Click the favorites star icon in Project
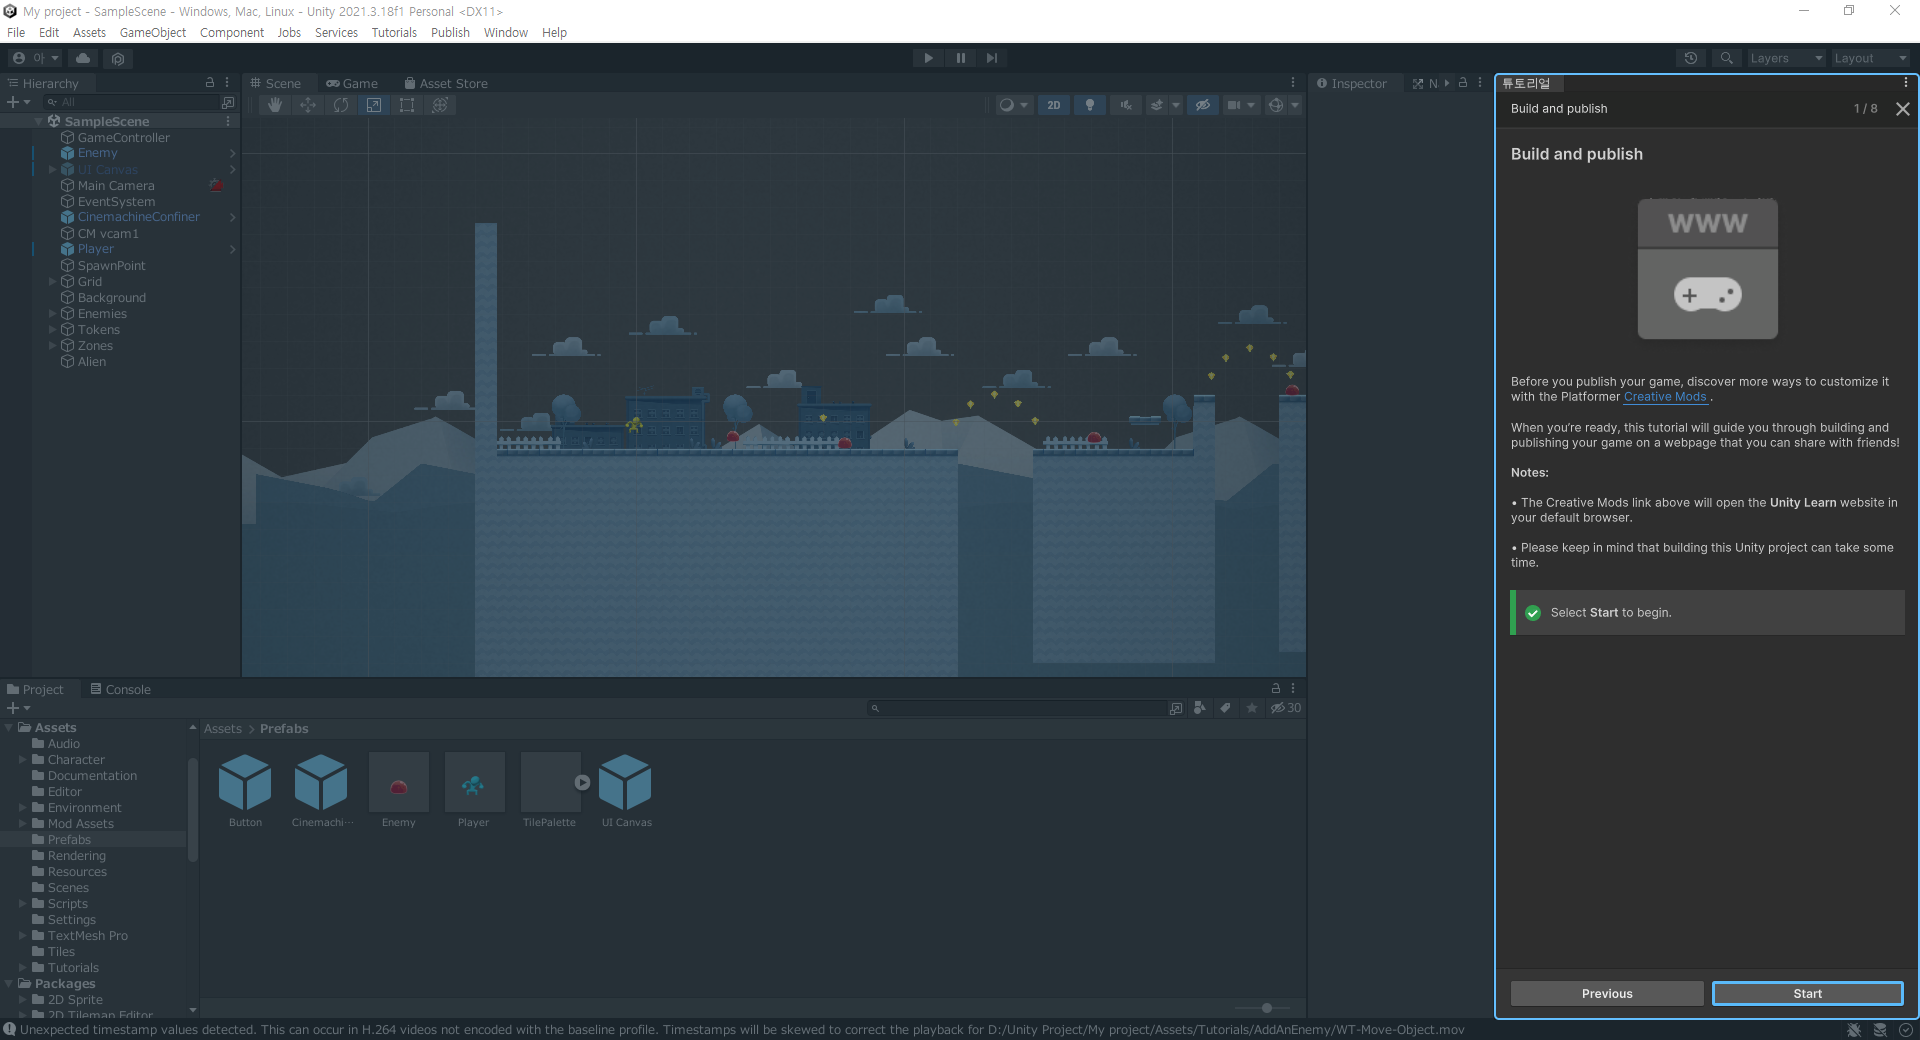The image size is (1920, 1040). click(1252, 708)
